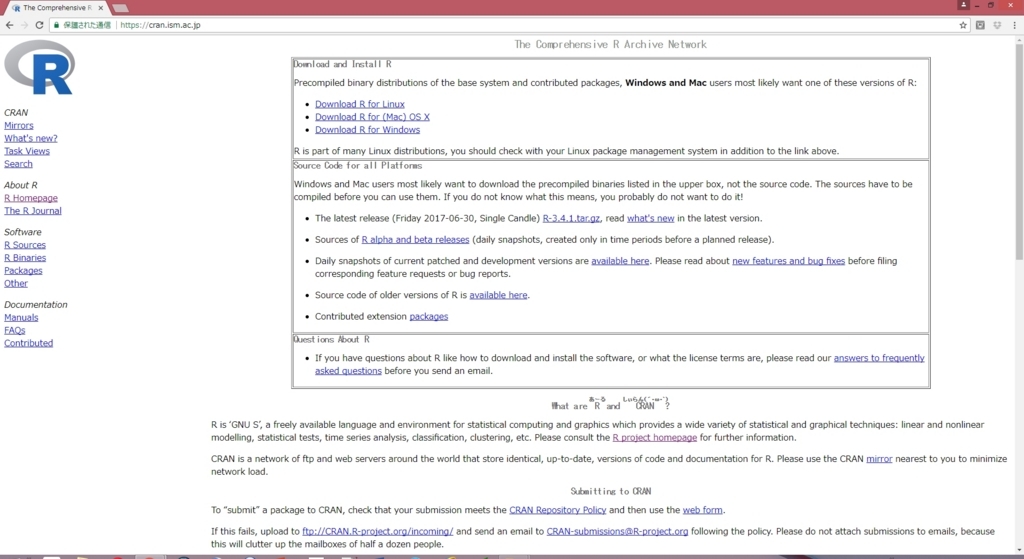Click Download R for Windows
The image size is (1024, 559).
tap(367, 130)
